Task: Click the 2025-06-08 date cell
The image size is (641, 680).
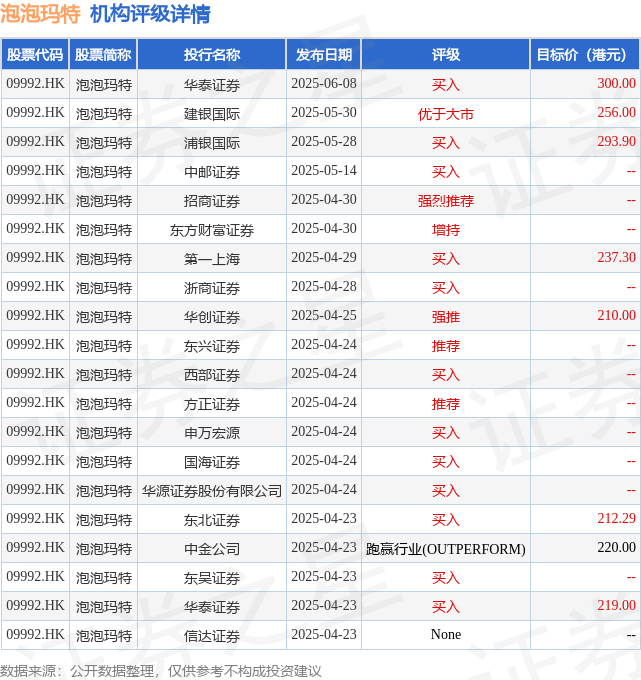Action: 324,84
